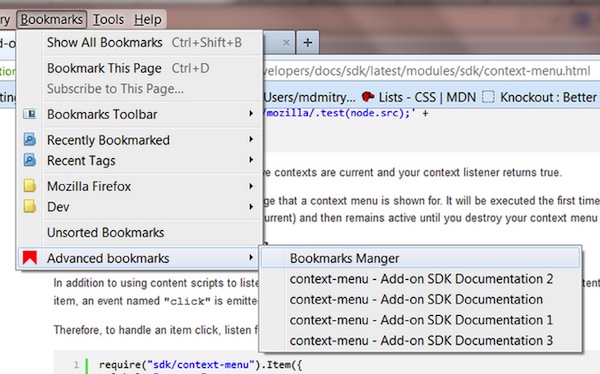This screenshot has height=374, width=600.
Task: Expand the Recently Bookmarked arrow
Action: 251,139
